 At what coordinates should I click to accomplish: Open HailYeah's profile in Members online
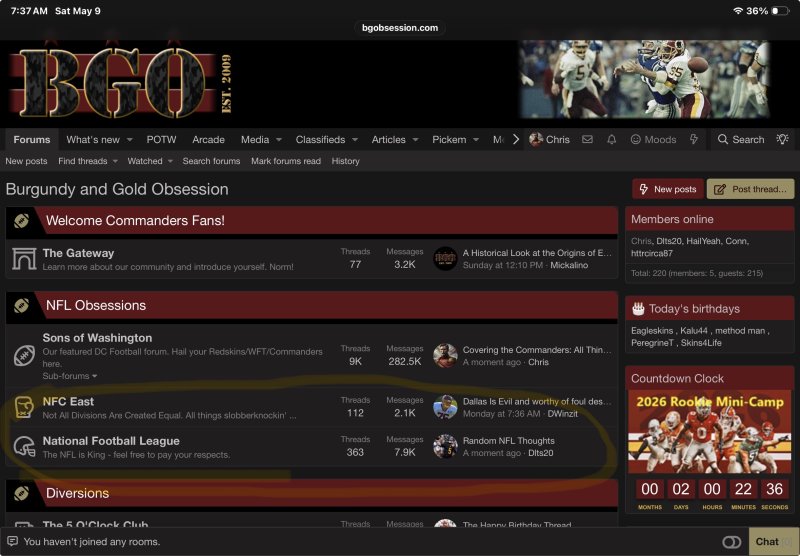(702, 241)
